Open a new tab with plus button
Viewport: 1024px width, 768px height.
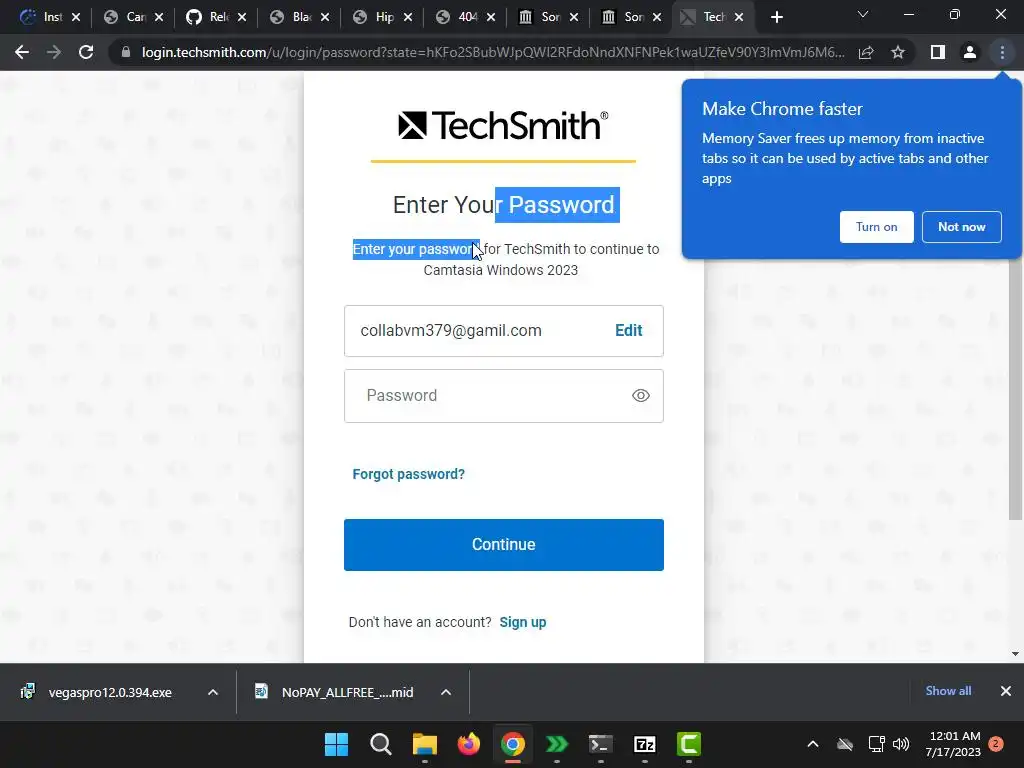(776, 18)
